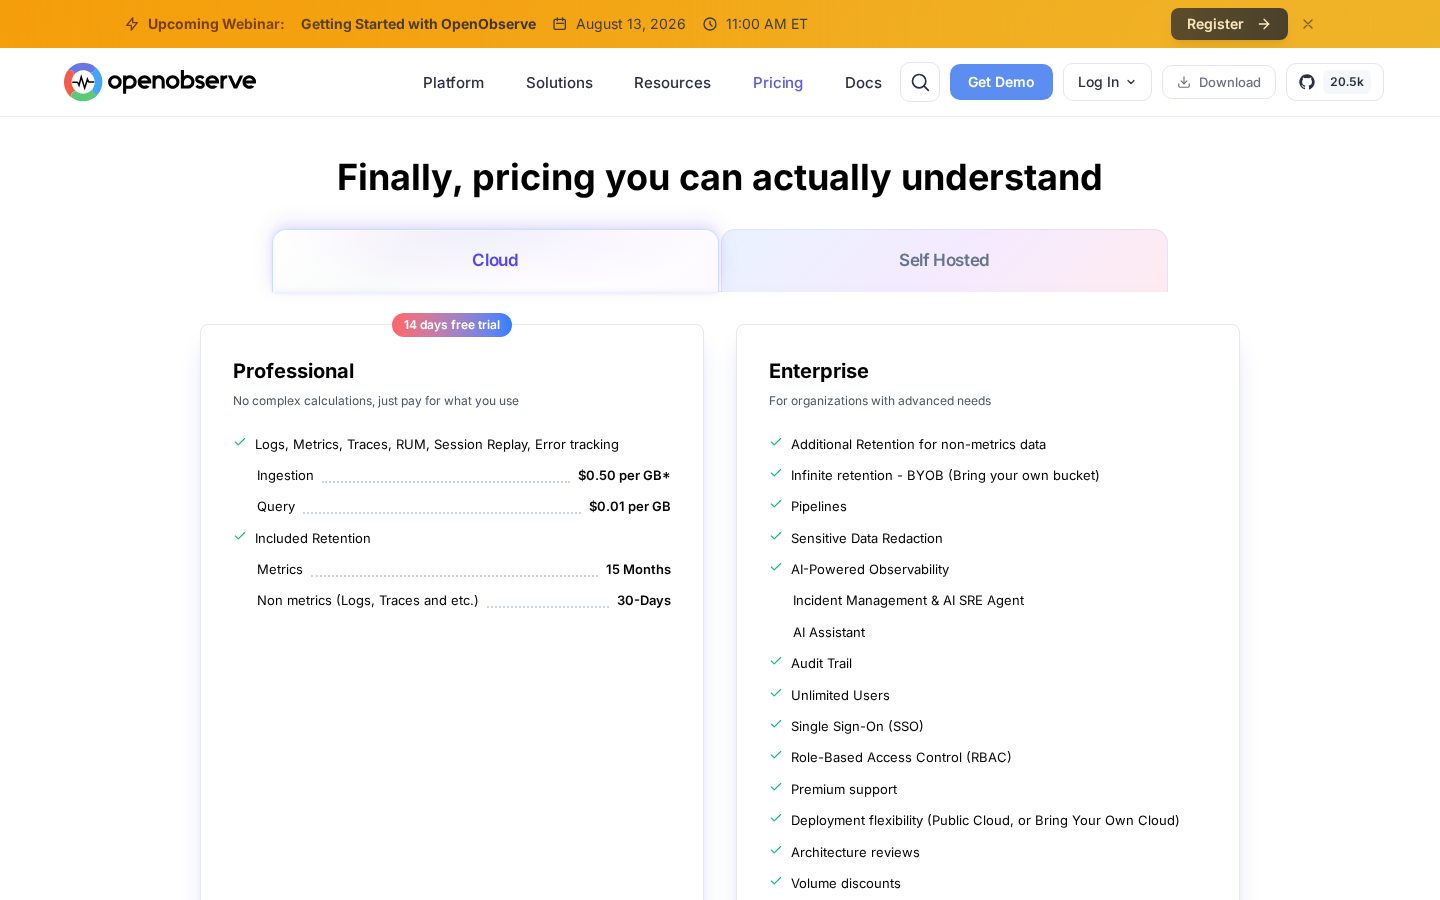Click the checkmark beside Single Sign-On (SSO)
The image size is (1440, 900).
pyautogui.click(x=776, y=725)
